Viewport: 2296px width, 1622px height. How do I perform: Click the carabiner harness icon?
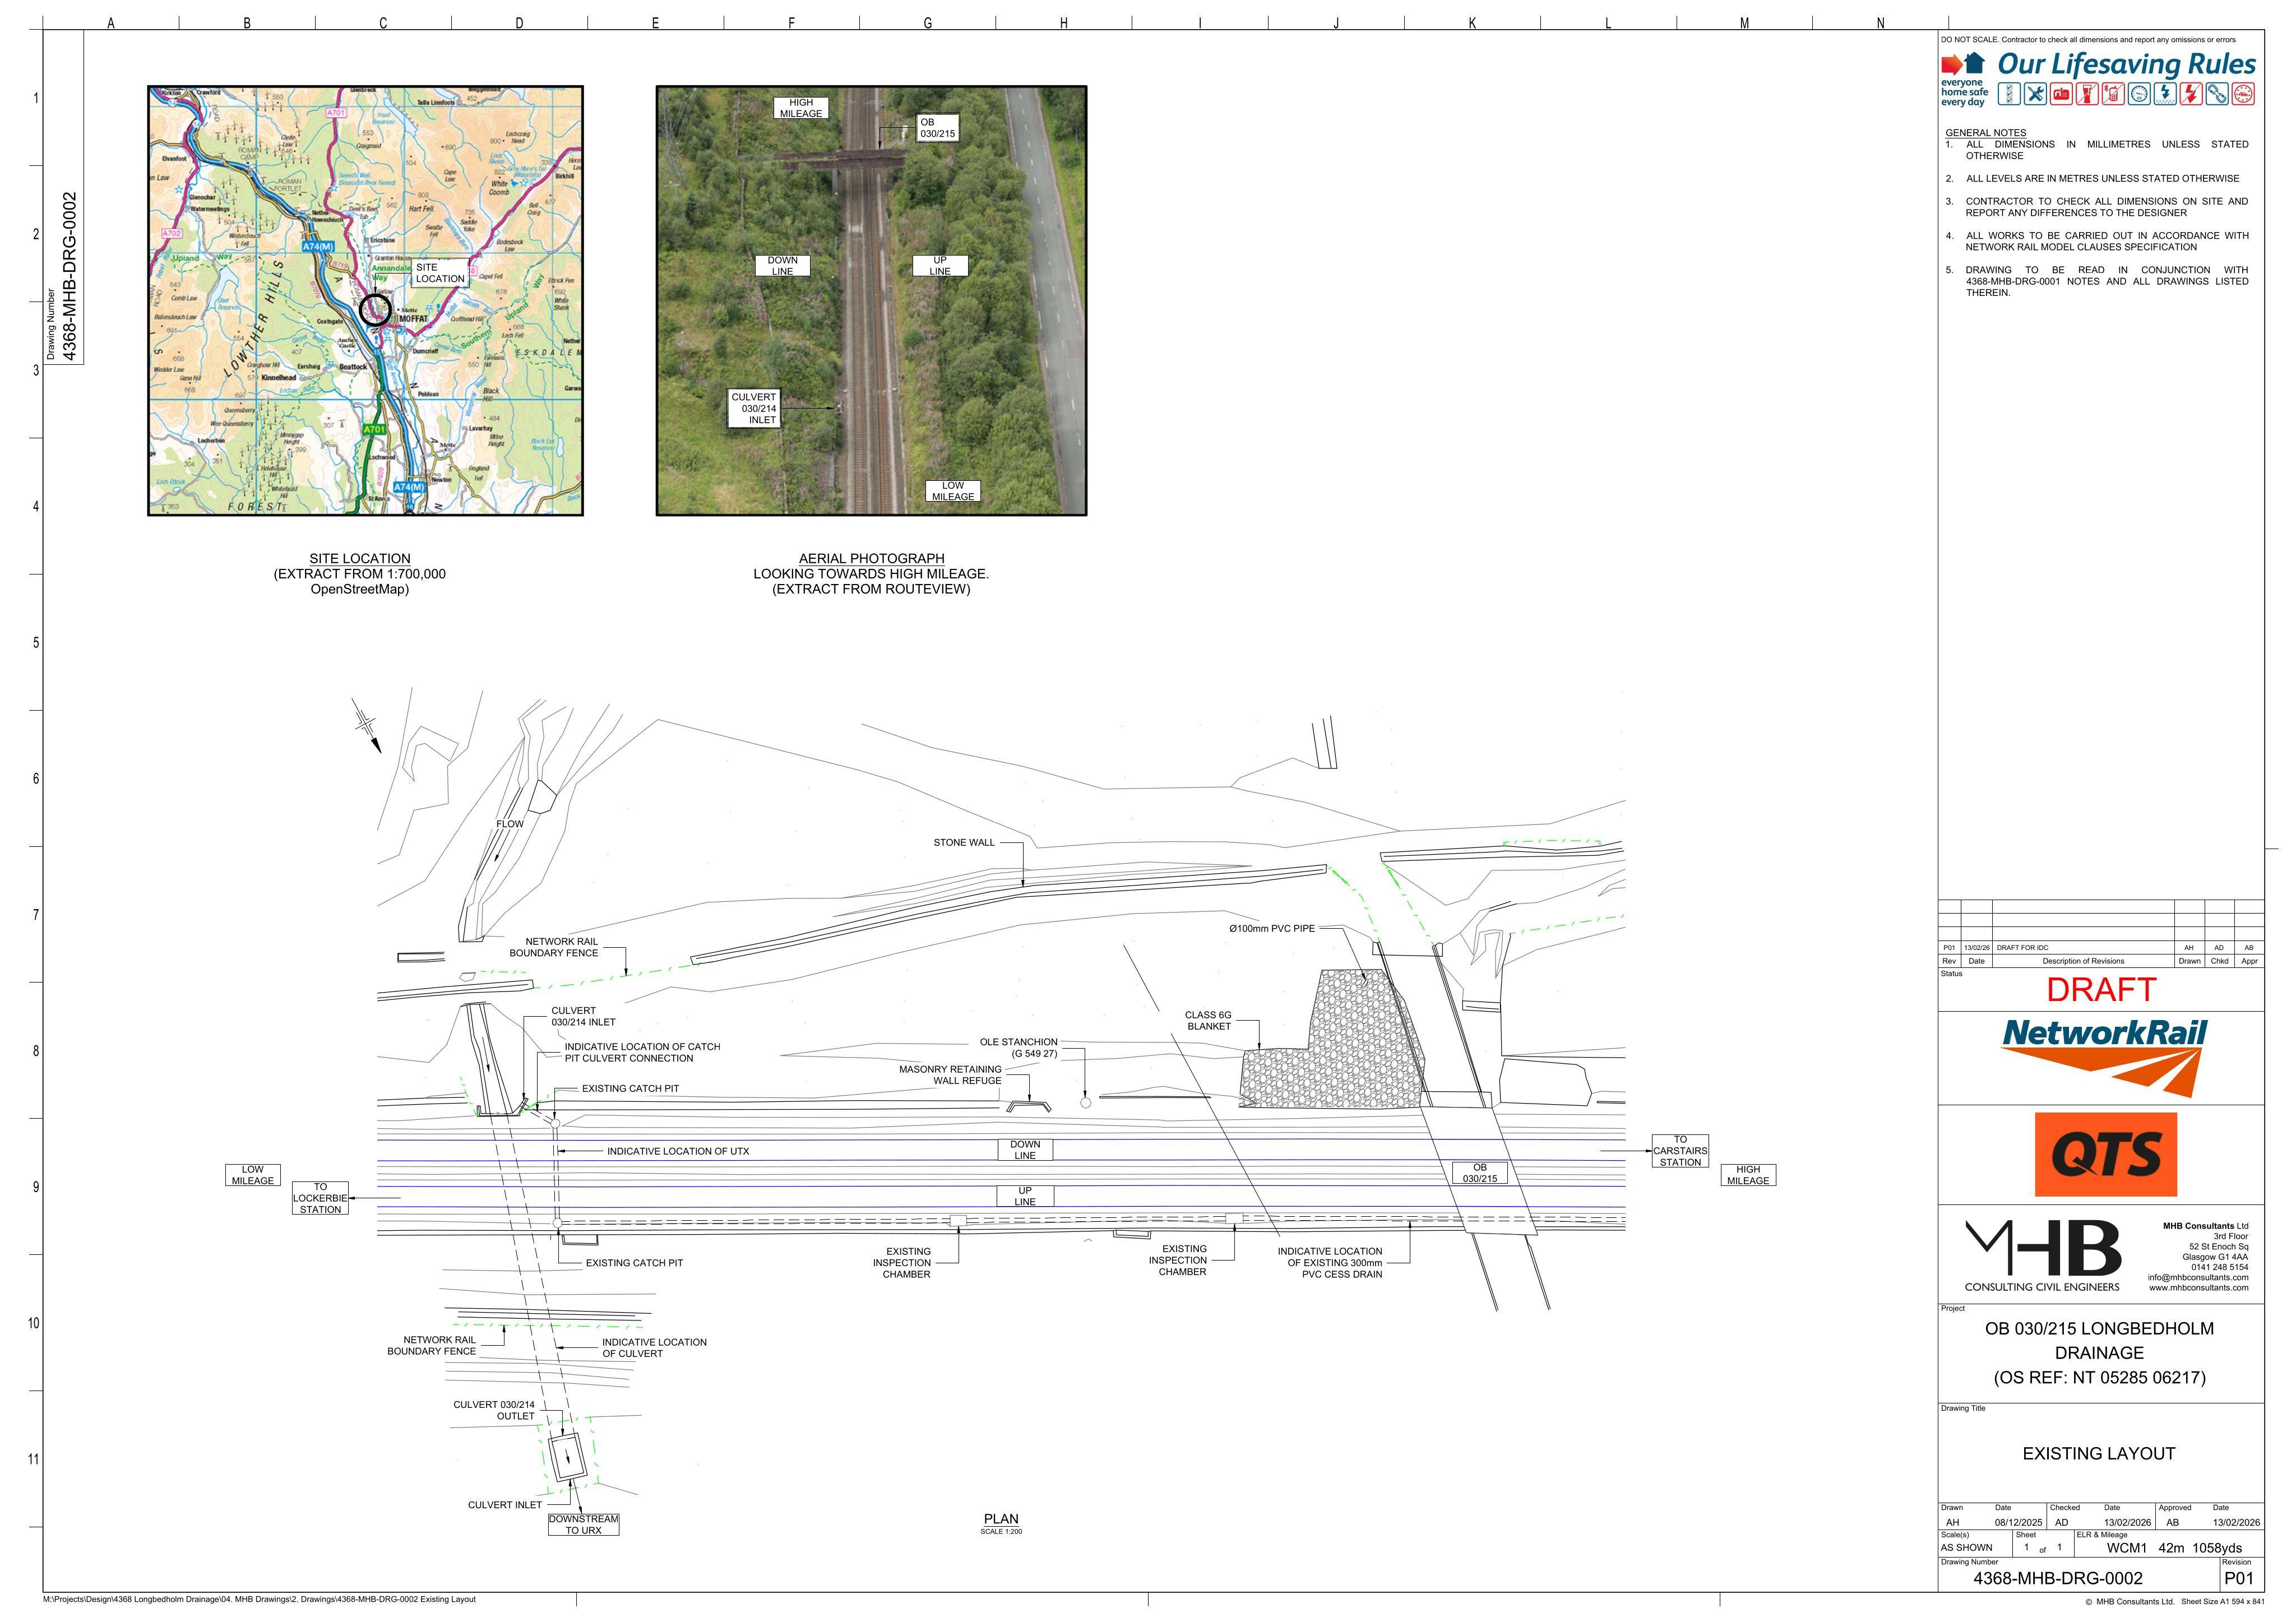point(2217,93)
